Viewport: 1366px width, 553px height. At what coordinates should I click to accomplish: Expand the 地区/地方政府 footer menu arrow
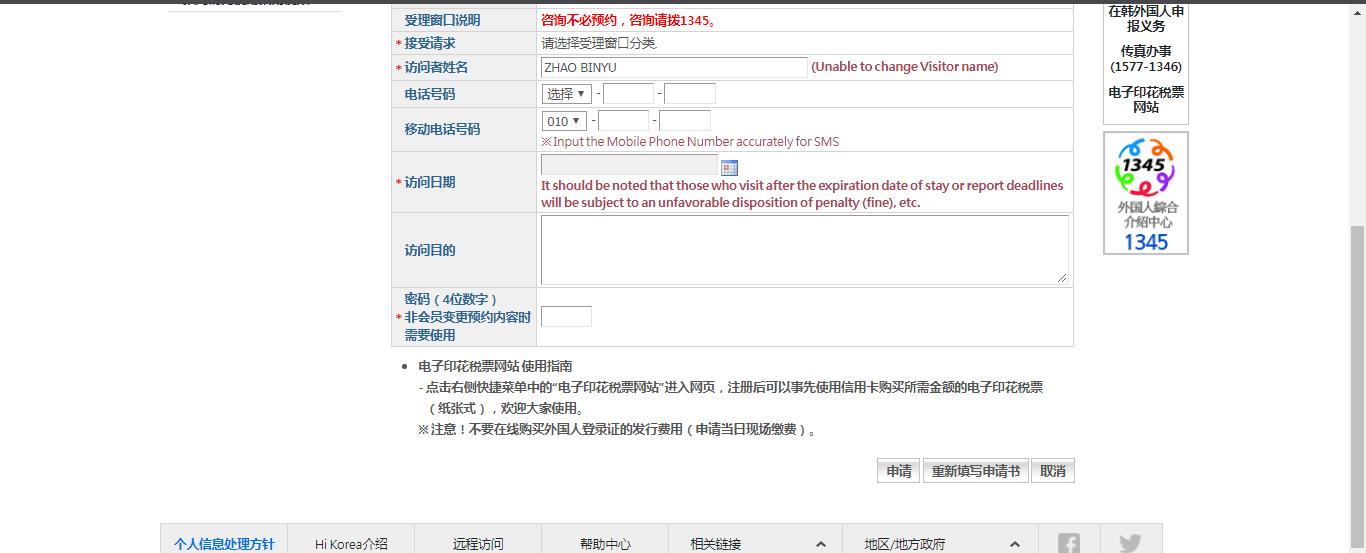[x=1015, y=544]
